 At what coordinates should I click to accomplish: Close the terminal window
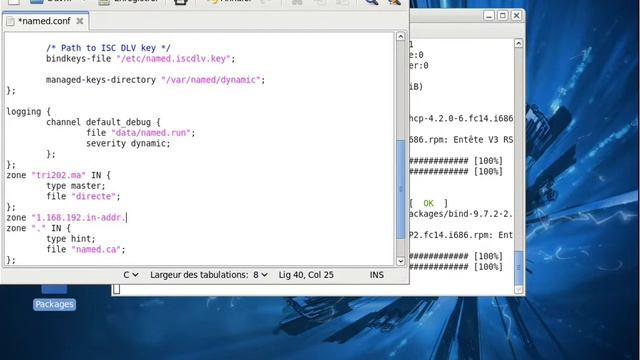point(516,16)
